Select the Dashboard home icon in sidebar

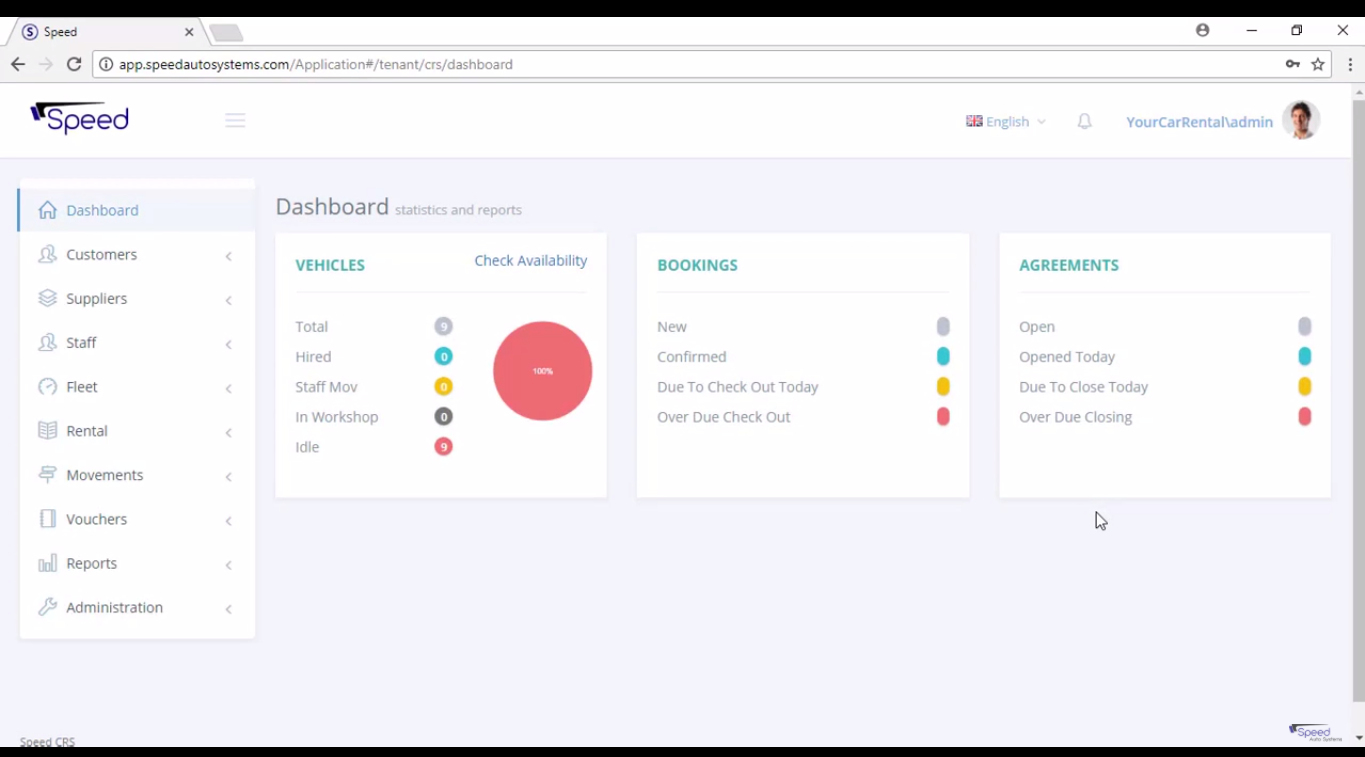[x=46, y=210]
